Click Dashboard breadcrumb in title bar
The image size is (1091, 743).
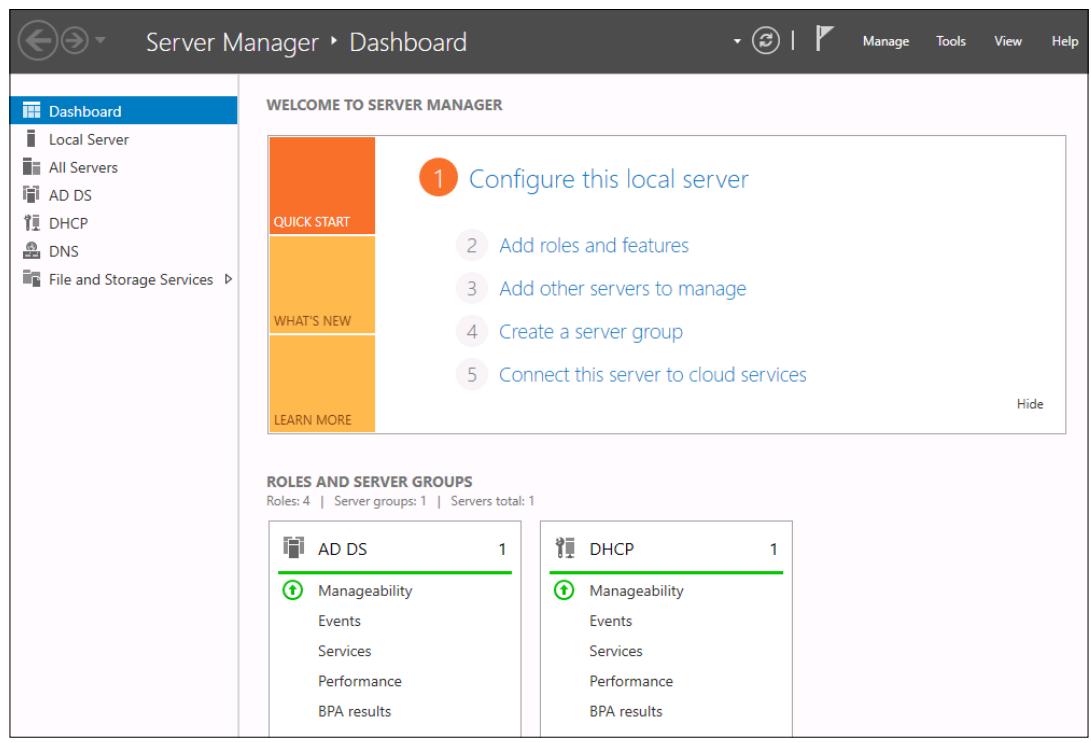[408, 42]
